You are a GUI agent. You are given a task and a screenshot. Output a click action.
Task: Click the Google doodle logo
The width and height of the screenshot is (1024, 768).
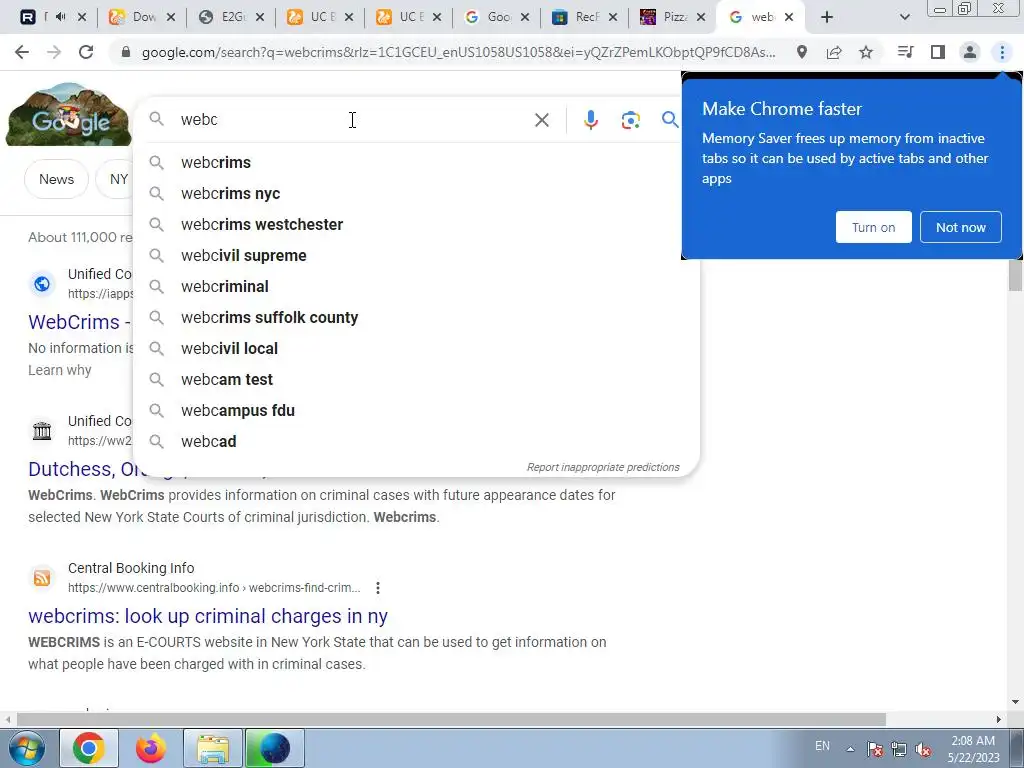[x=69, y=114]
